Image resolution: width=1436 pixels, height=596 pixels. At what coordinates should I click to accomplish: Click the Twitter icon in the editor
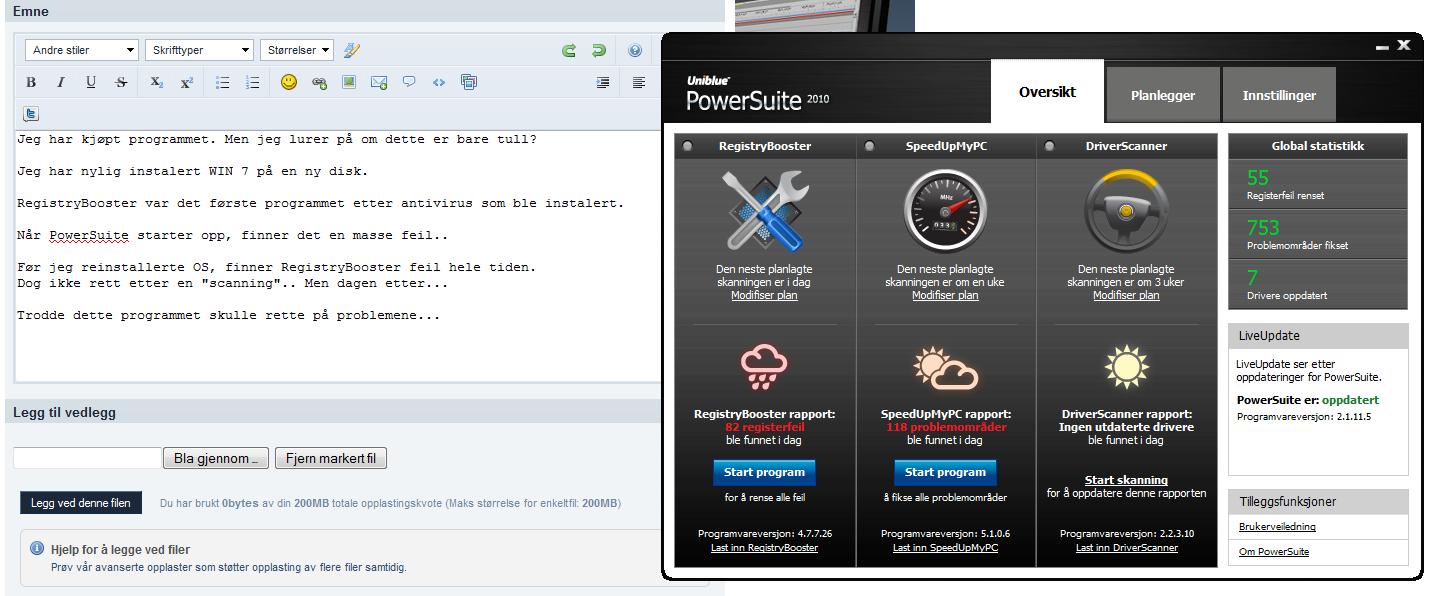31,114
